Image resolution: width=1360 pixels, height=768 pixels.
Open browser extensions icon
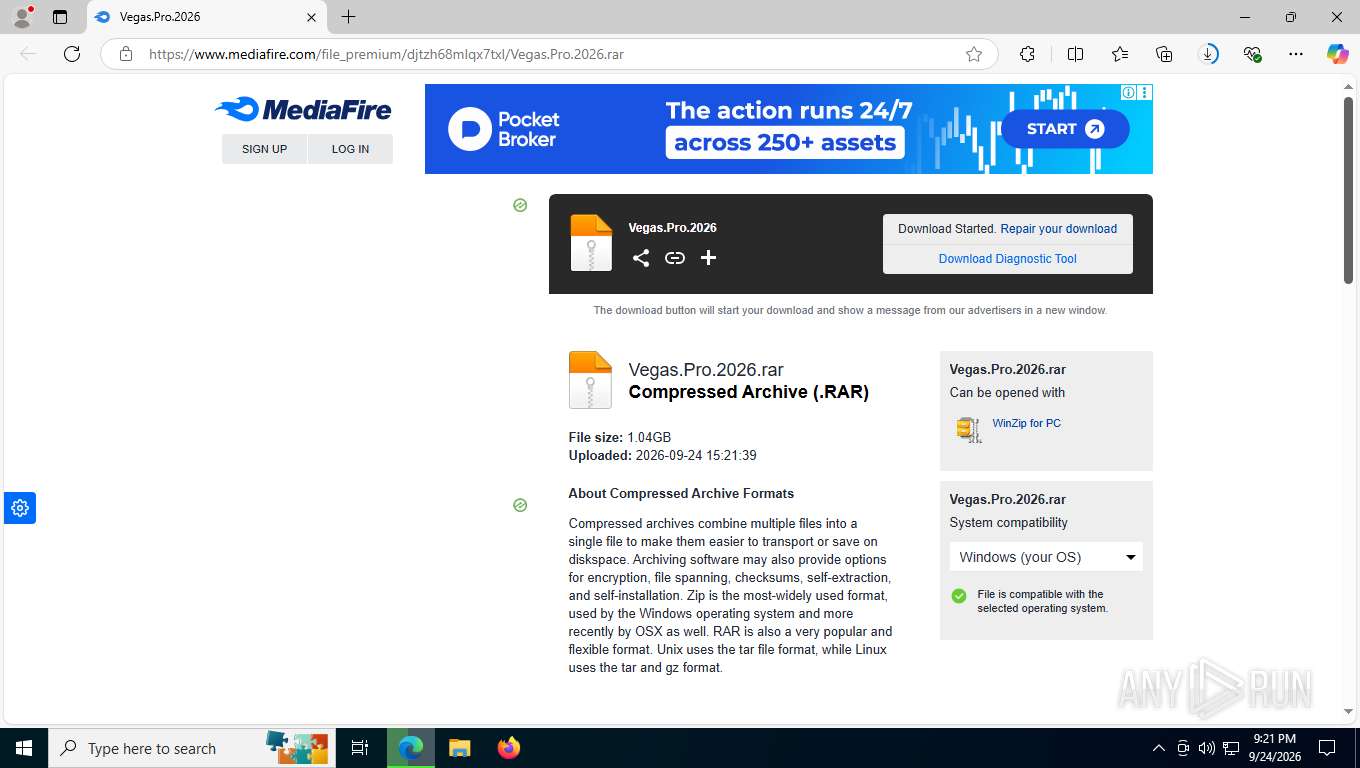(1027, 54)
